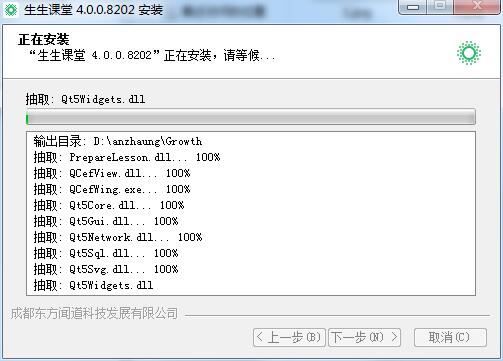Screen dimensions: 503x361
Task: Minimize the installer window
Action: (413, 7)
